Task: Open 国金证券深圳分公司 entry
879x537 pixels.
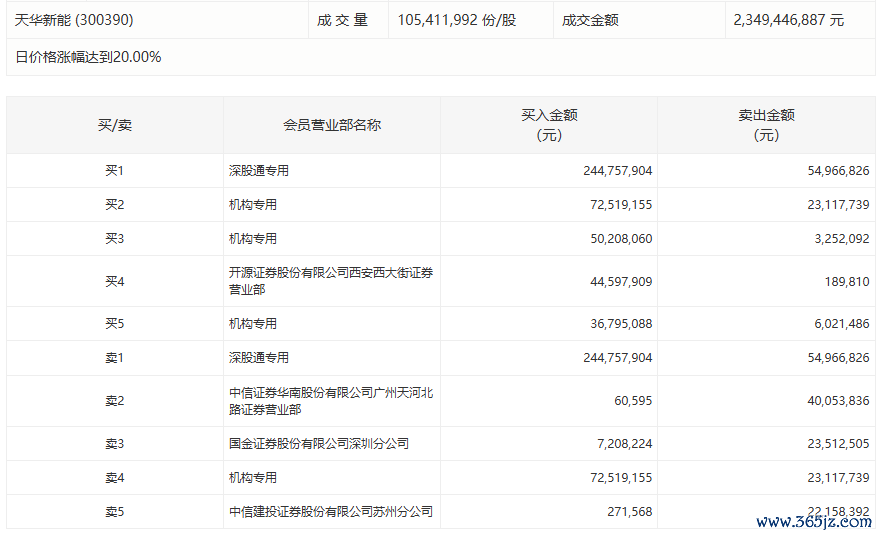Action: 318,443
